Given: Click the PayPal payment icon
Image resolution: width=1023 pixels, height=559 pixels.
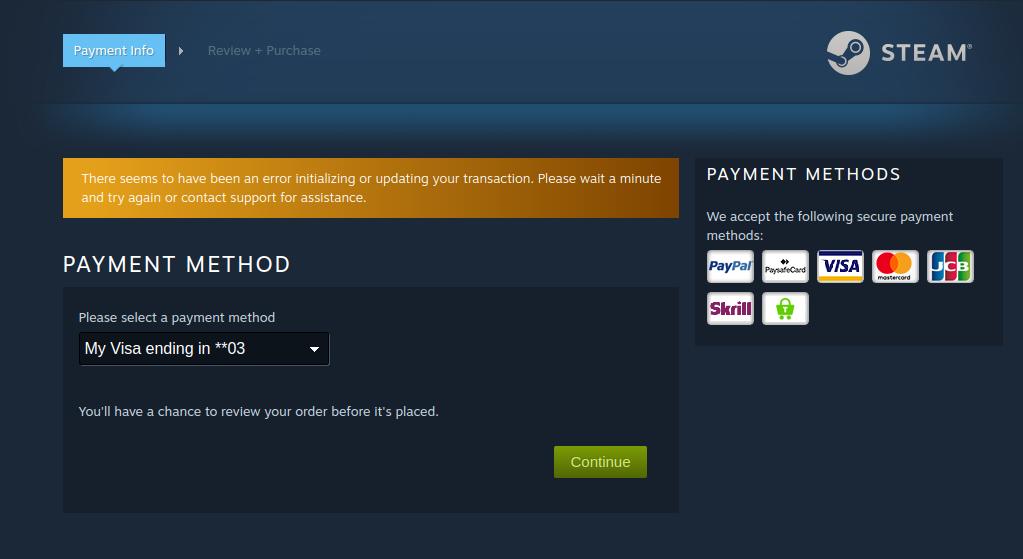Looking at the screenshot, I should click(730, 266).
